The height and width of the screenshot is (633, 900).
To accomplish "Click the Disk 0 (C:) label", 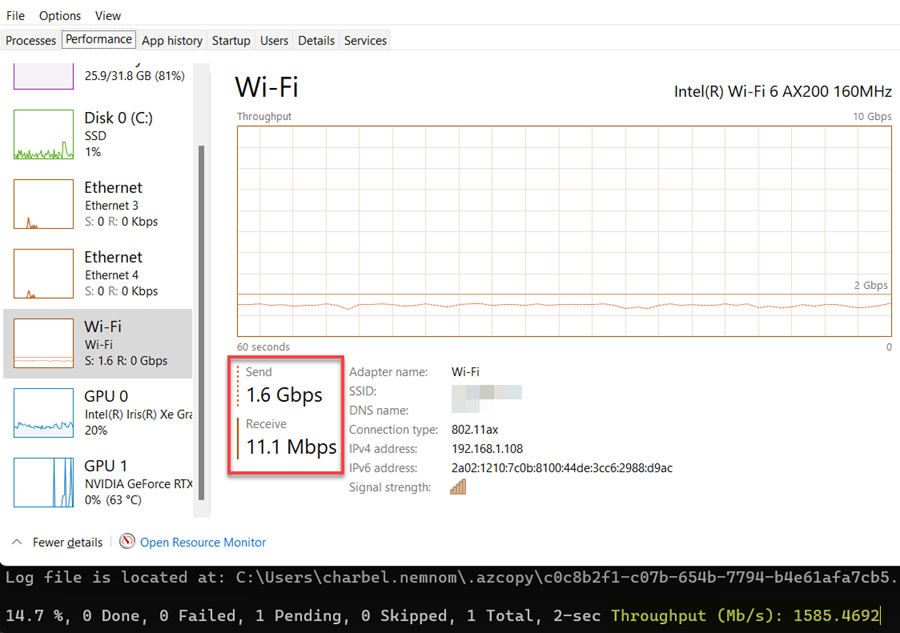I will coord(118,118).
